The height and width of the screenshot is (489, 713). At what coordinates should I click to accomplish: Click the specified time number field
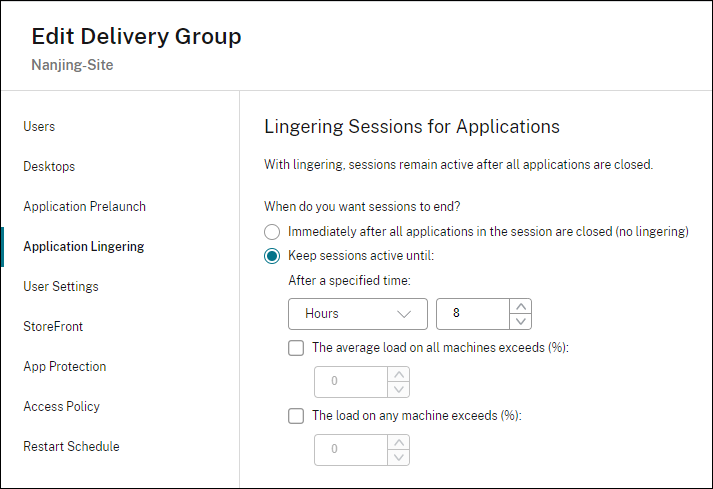pyautogui.click(x=473, y=314)
